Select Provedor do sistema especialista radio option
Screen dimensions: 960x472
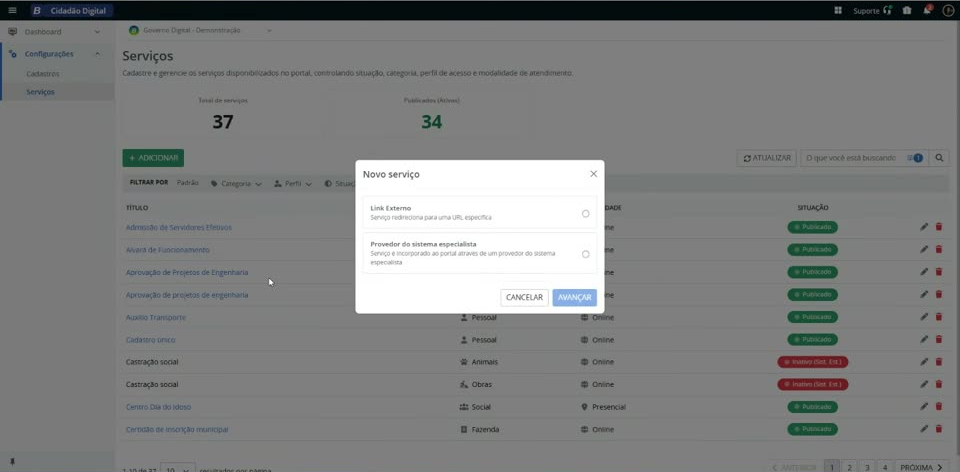[x=585, y=254]
